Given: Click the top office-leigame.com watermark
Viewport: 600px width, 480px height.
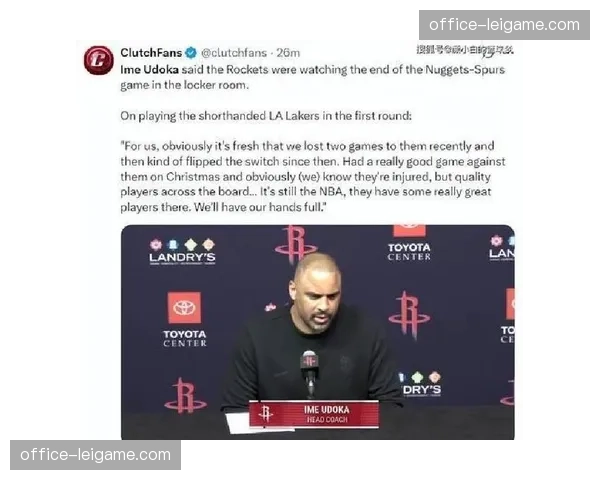Looking at the screenshot, I should [504, 25].
